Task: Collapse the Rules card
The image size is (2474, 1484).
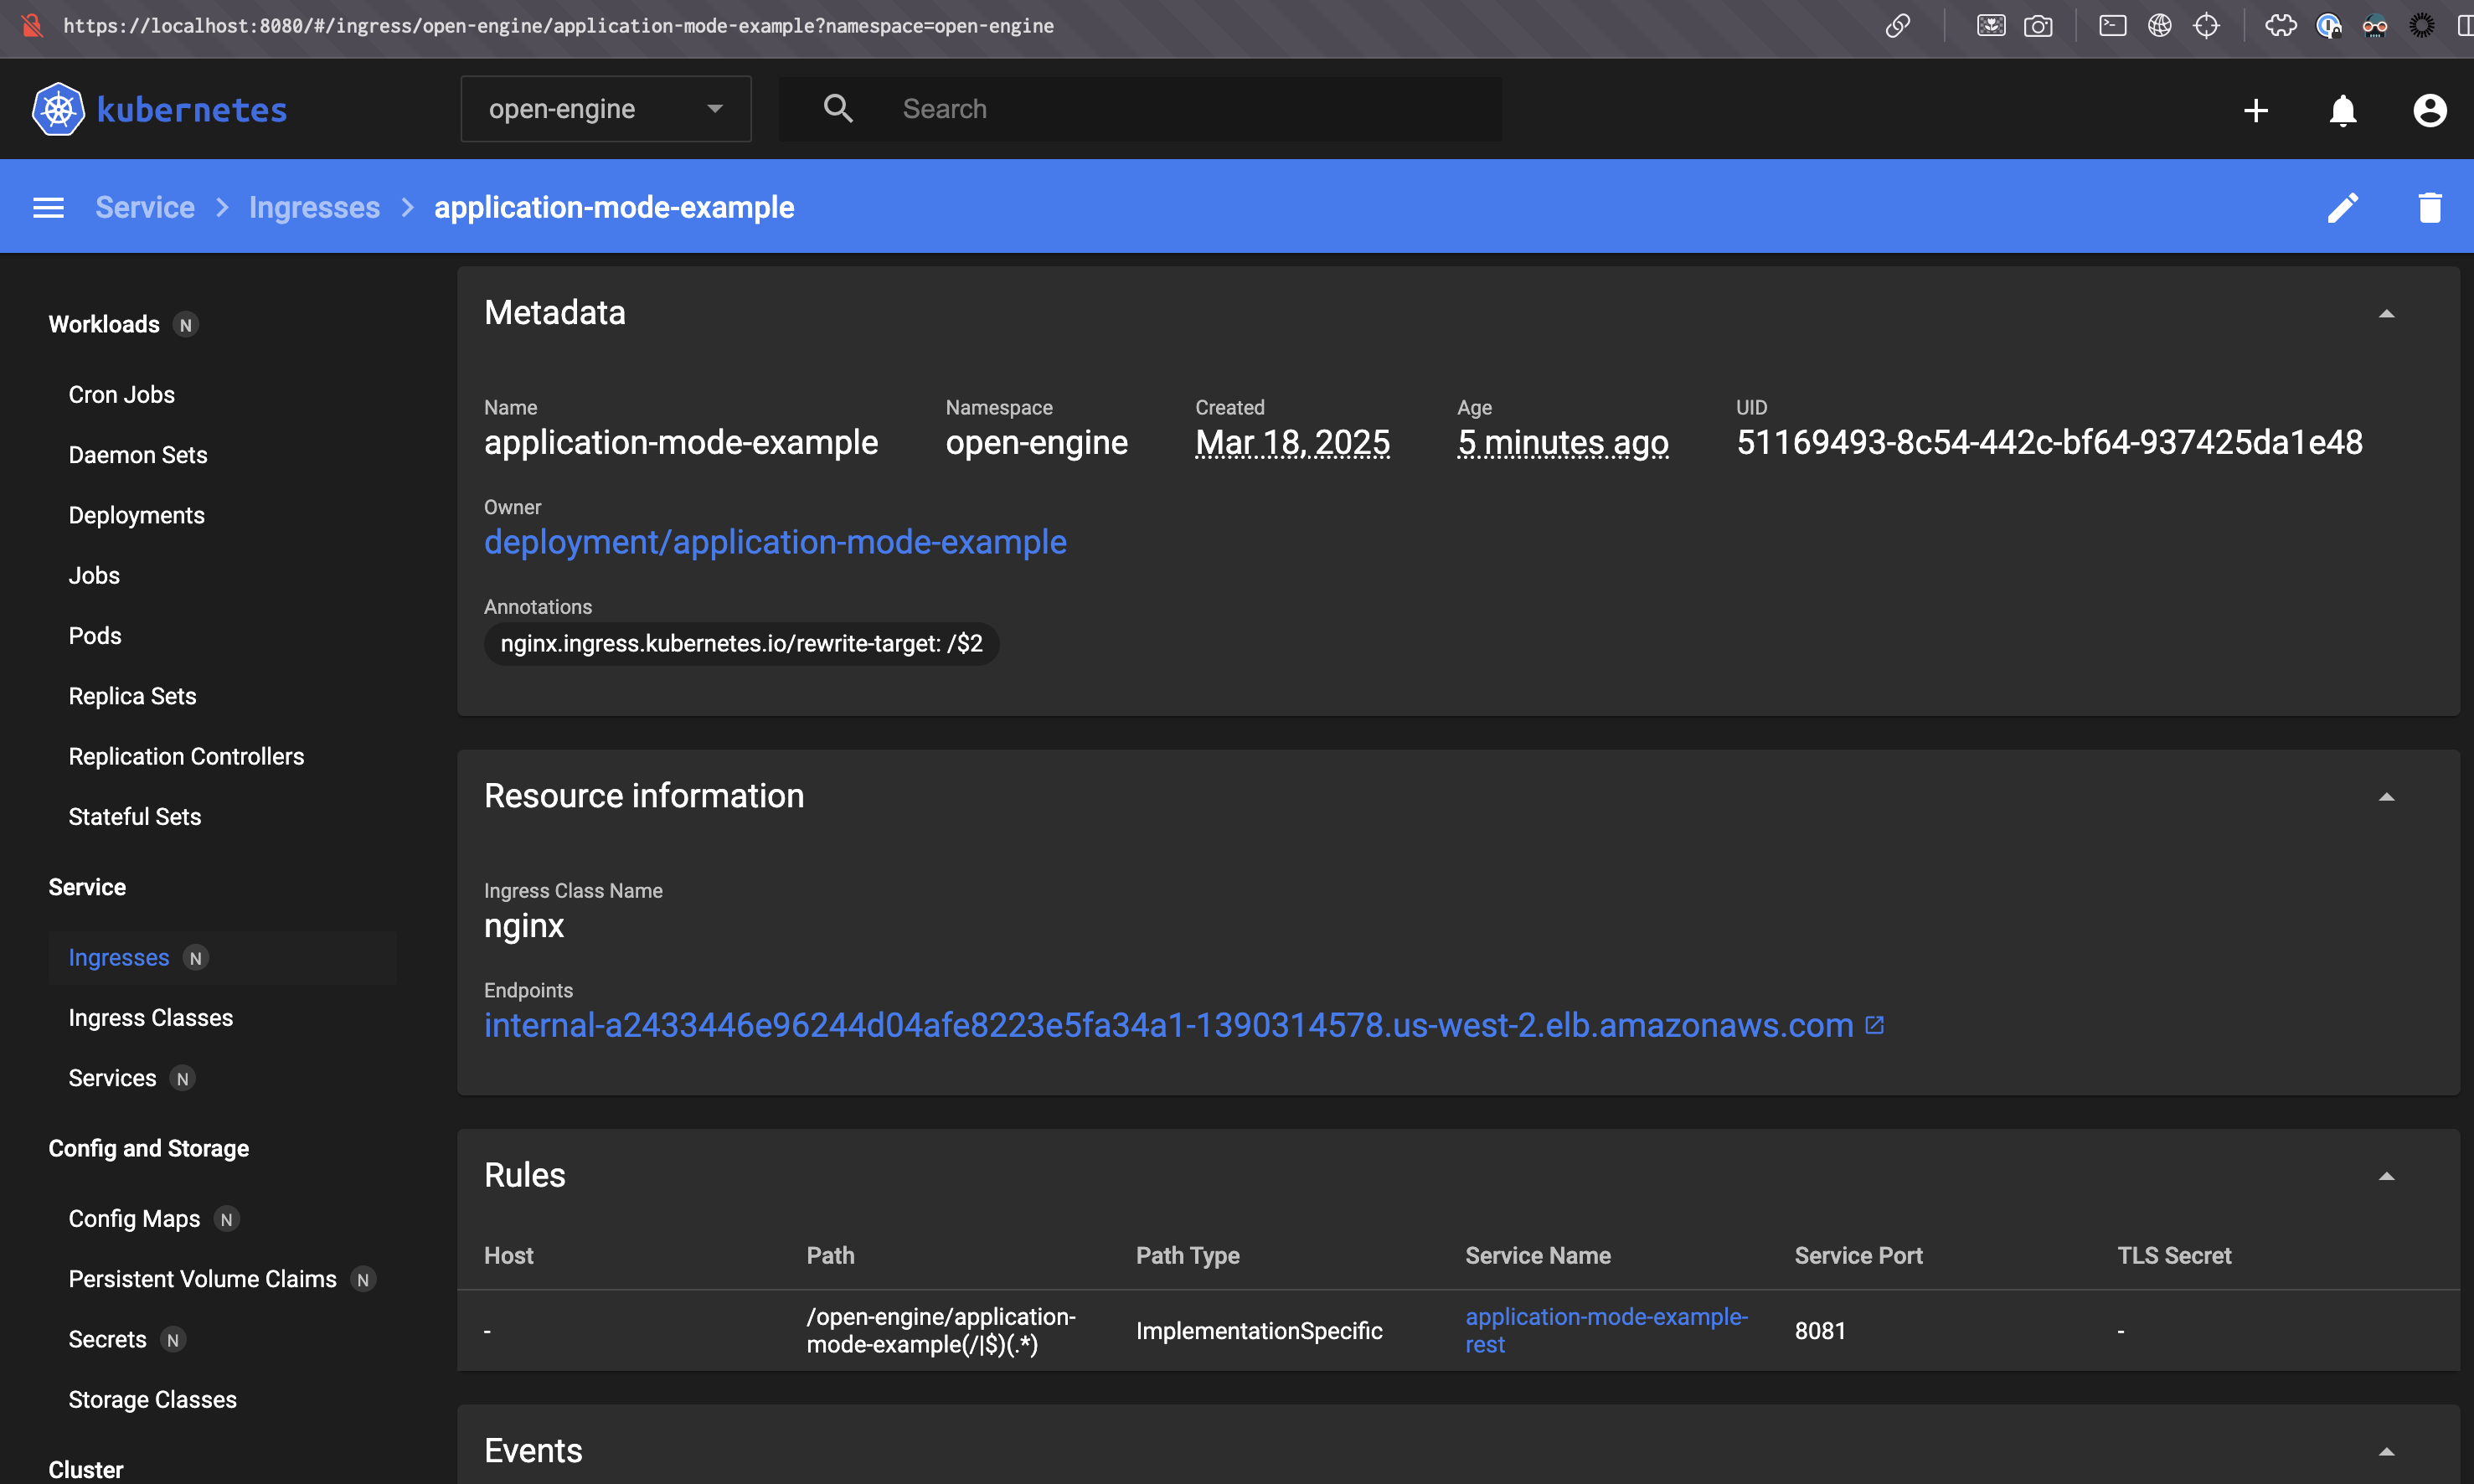Action: [2387, 1176]
